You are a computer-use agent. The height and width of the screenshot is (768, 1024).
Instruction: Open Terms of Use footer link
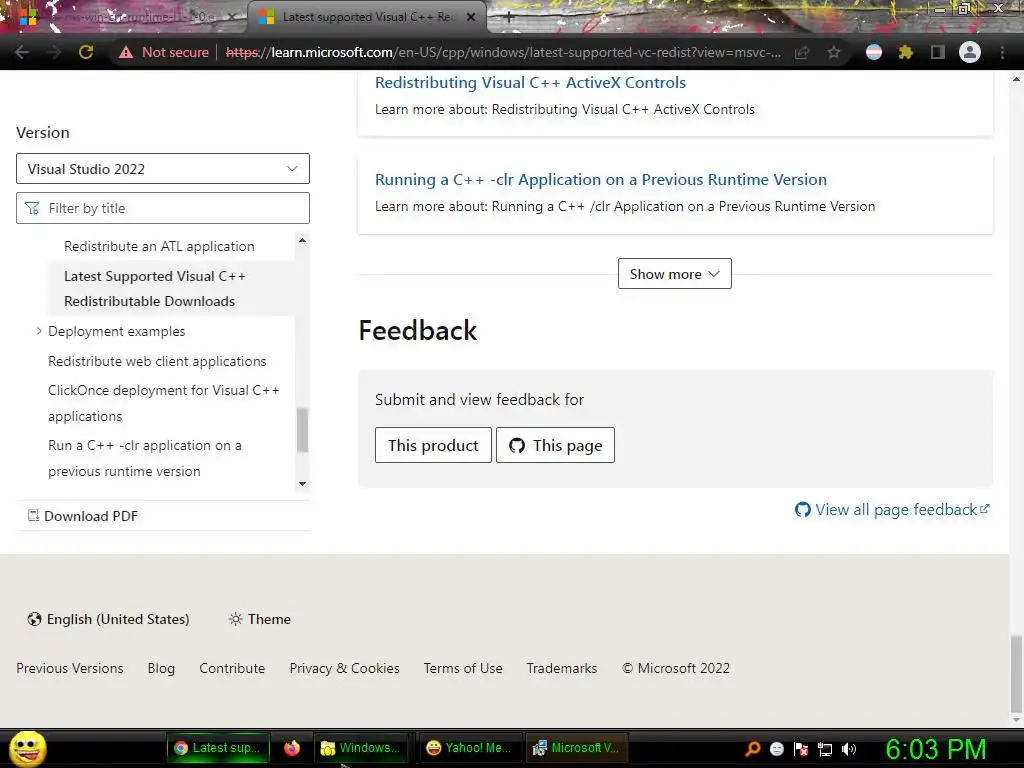pyautogui.click(x=463, y=668)
